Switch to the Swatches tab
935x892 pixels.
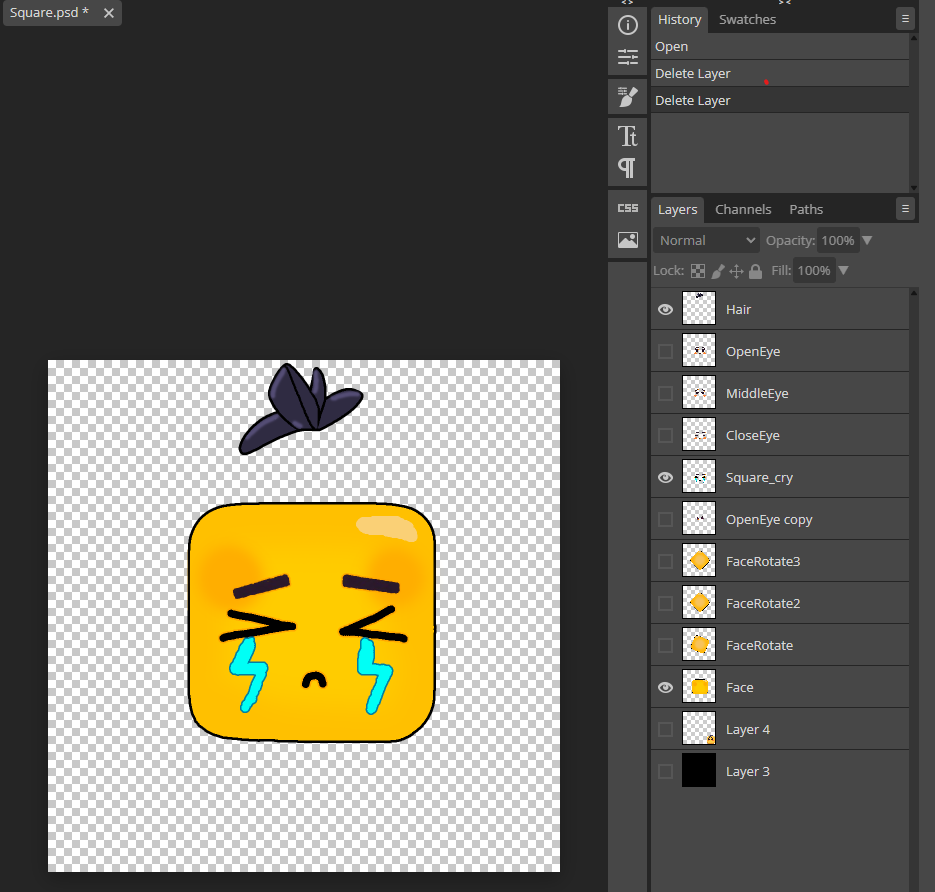(x=747, y=20)
